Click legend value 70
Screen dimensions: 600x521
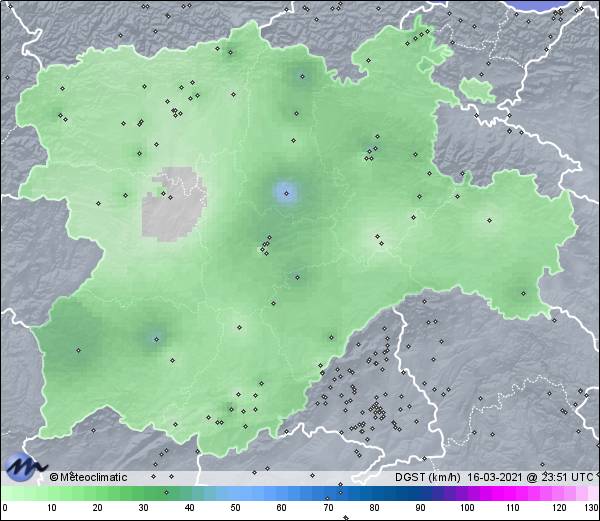click(x=328, y=508)
